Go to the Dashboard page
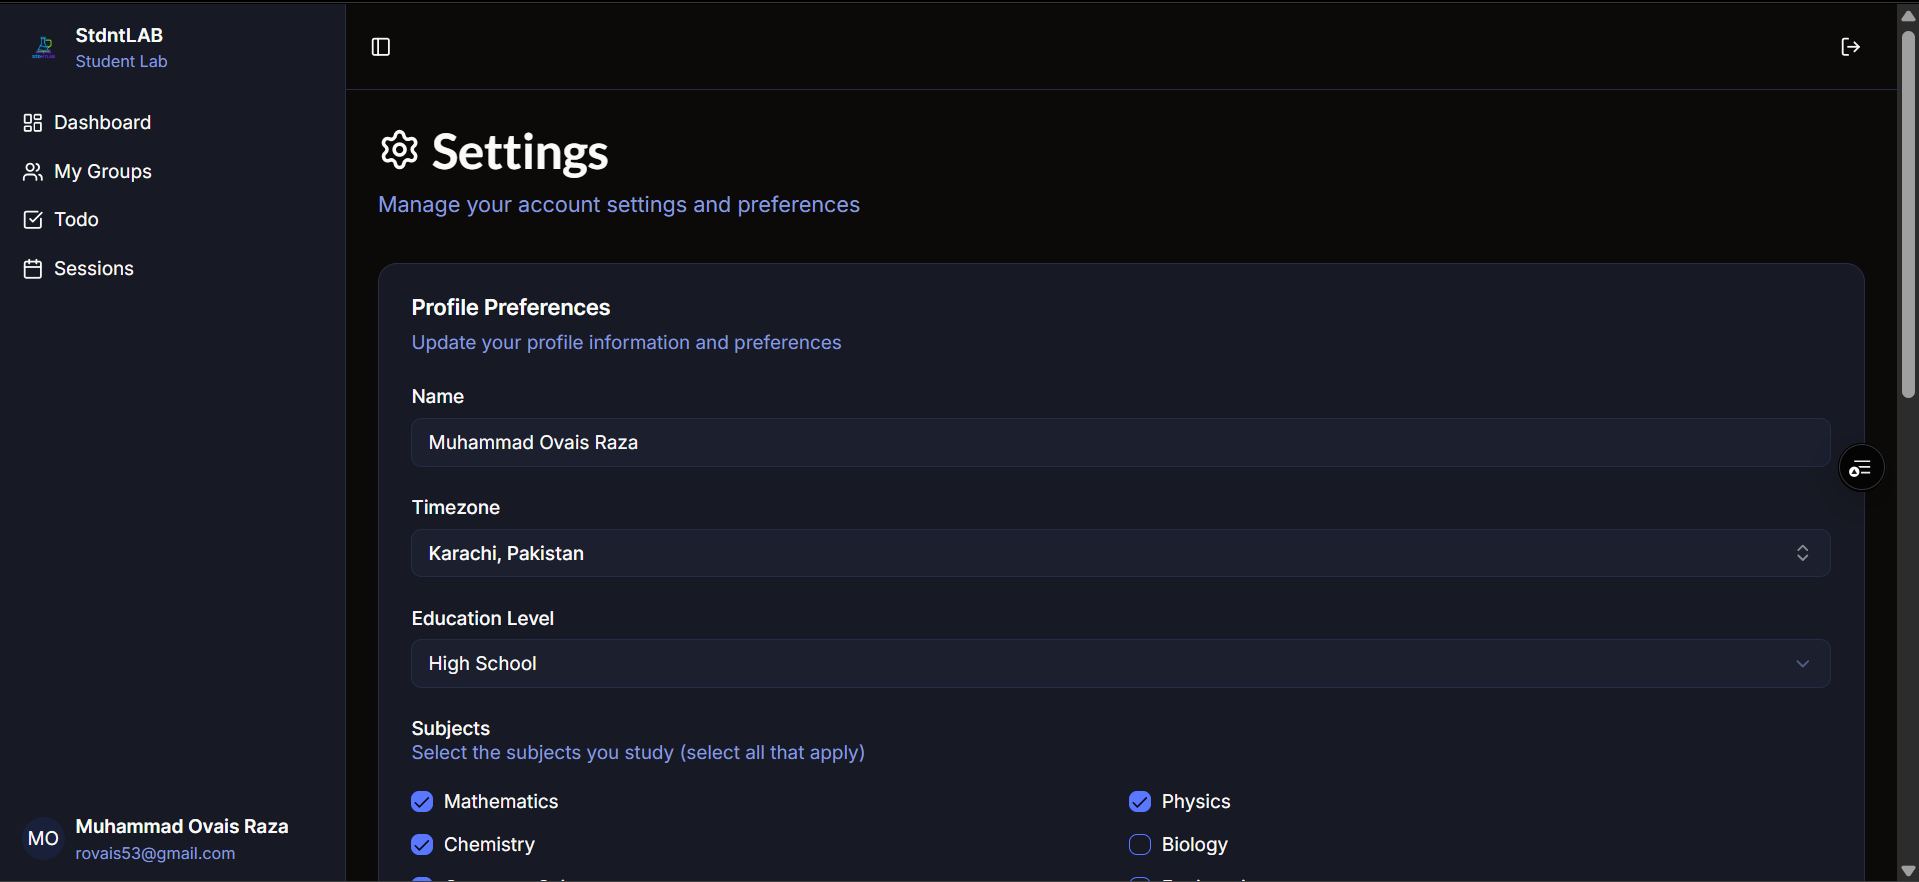 click(102, 123)
